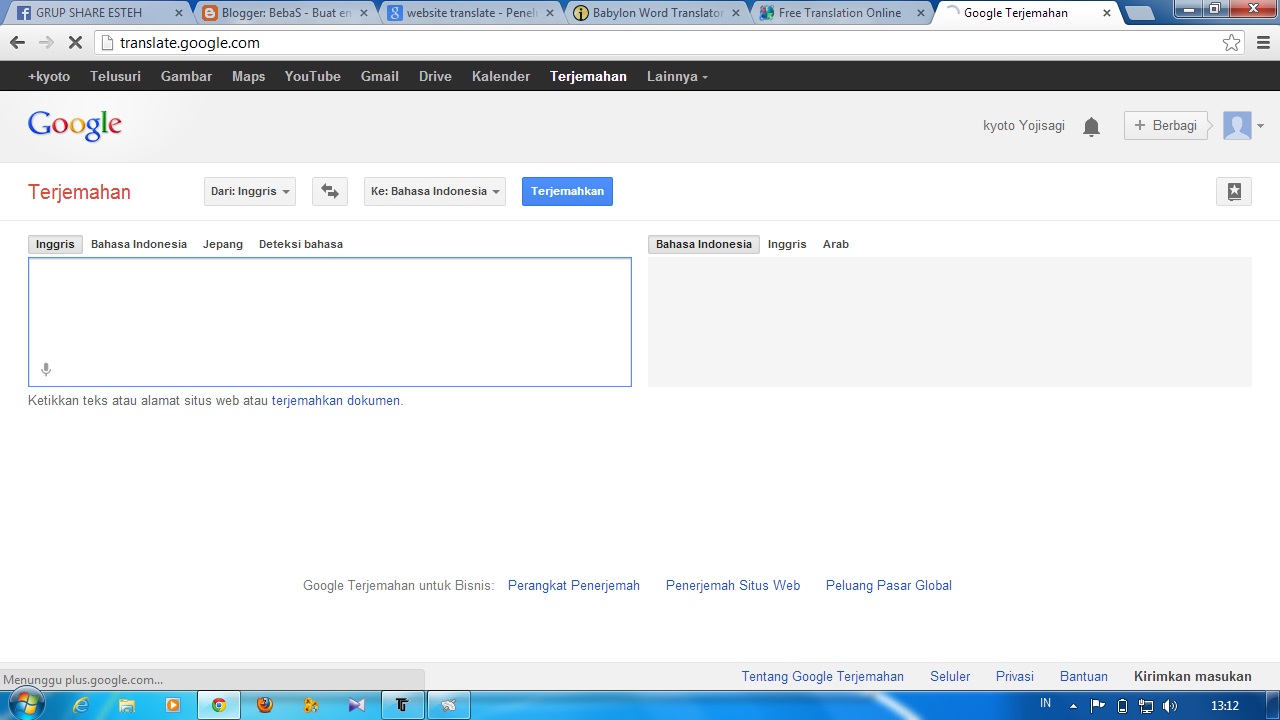1280x720 pixels.
Task: Click the microphone voice input icon
Action: [x=46, y=370]
